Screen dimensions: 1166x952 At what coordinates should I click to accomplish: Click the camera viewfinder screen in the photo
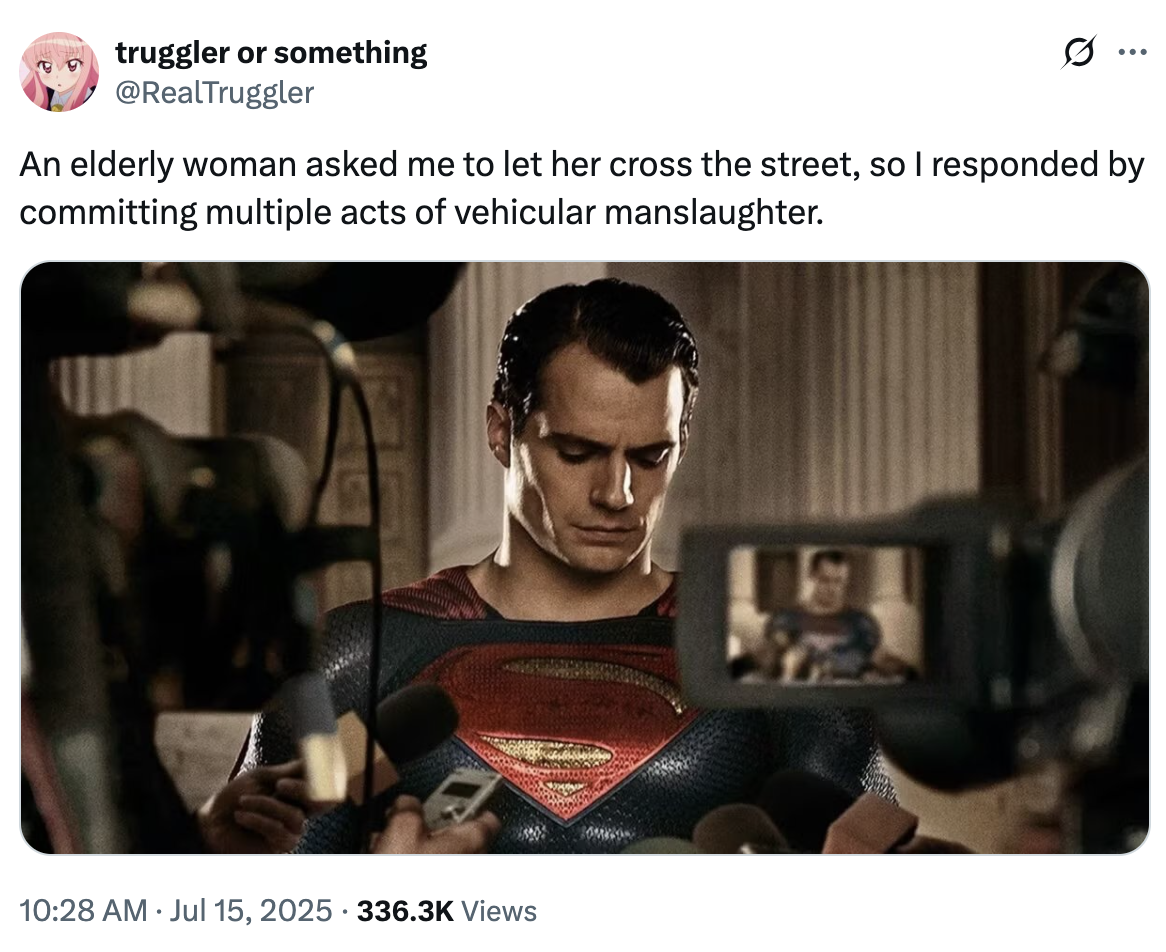[x=825, y=615]
